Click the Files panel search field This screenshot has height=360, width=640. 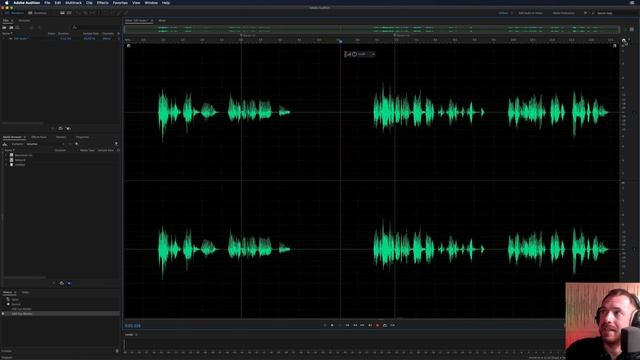pyautogui.click(x=97, y=27)
